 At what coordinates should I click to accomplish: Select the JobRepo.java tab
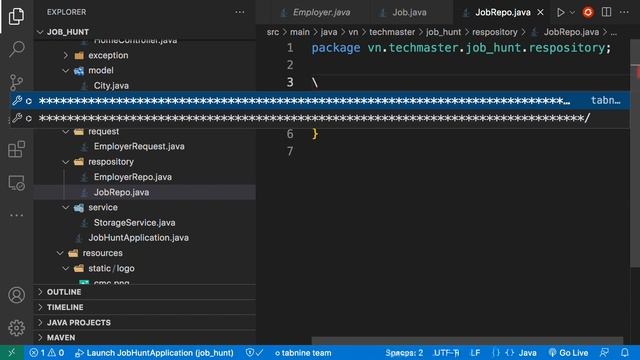(x=502, y=12)
